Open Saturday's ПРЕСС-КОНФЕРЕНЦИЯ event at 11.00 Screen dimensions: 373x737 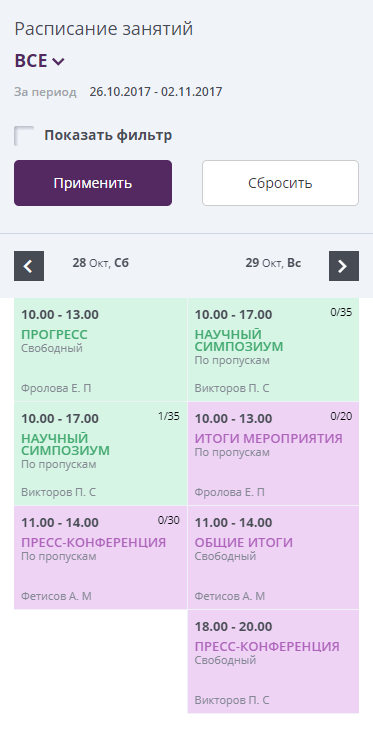[101, 557]
